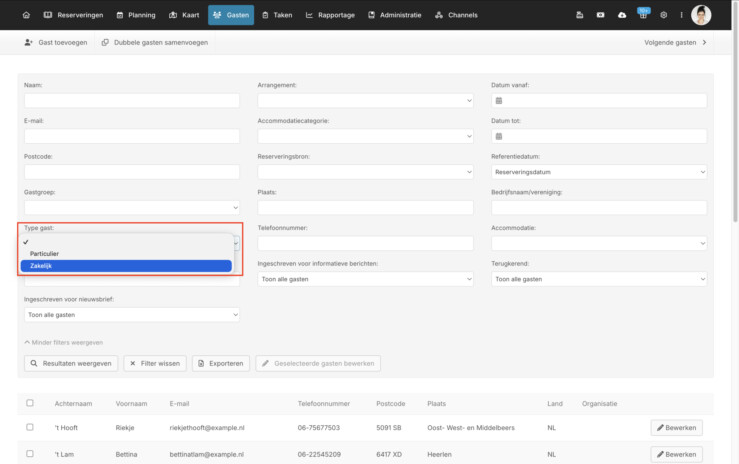This screenshot has height=464, width=739.
Task: Click the Organisatie column header
Action: [599, 404]
